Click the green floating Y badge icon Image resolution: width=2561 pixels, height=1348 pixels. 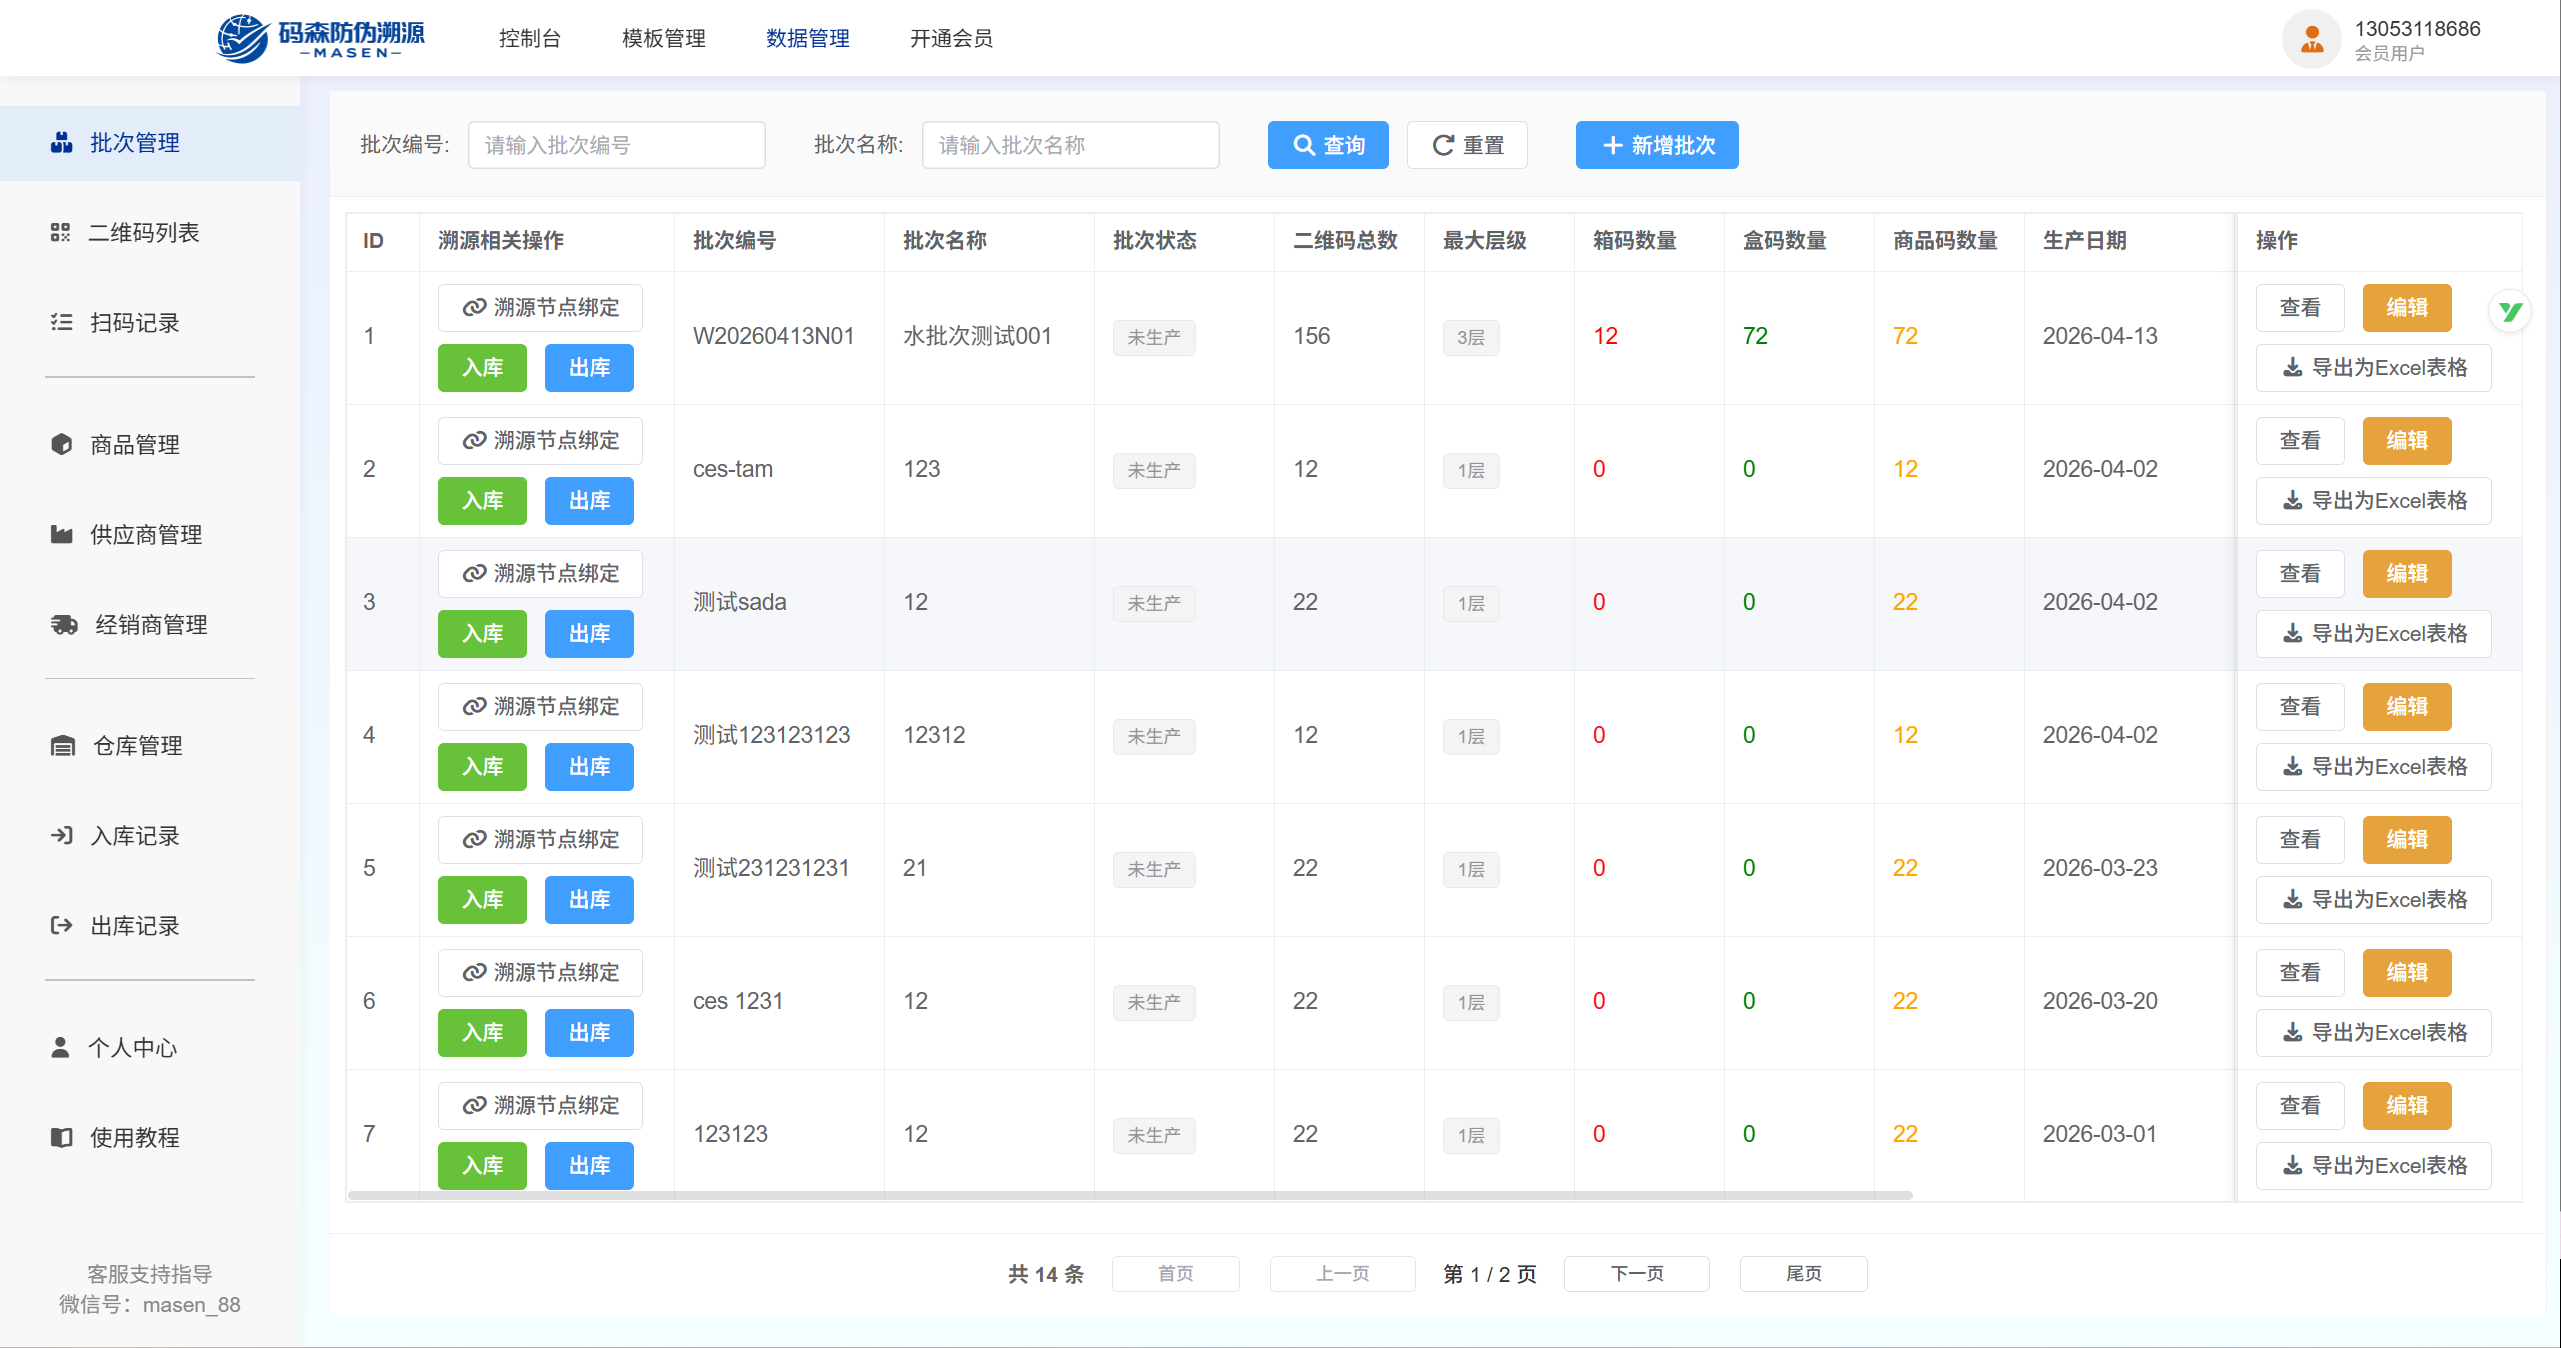pos(2510,311)
